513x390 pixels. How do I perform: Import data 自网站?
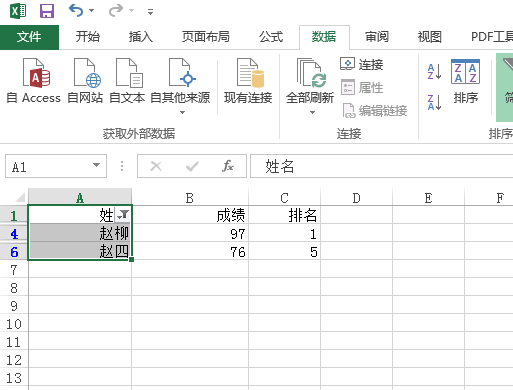[x=85, y=80]
